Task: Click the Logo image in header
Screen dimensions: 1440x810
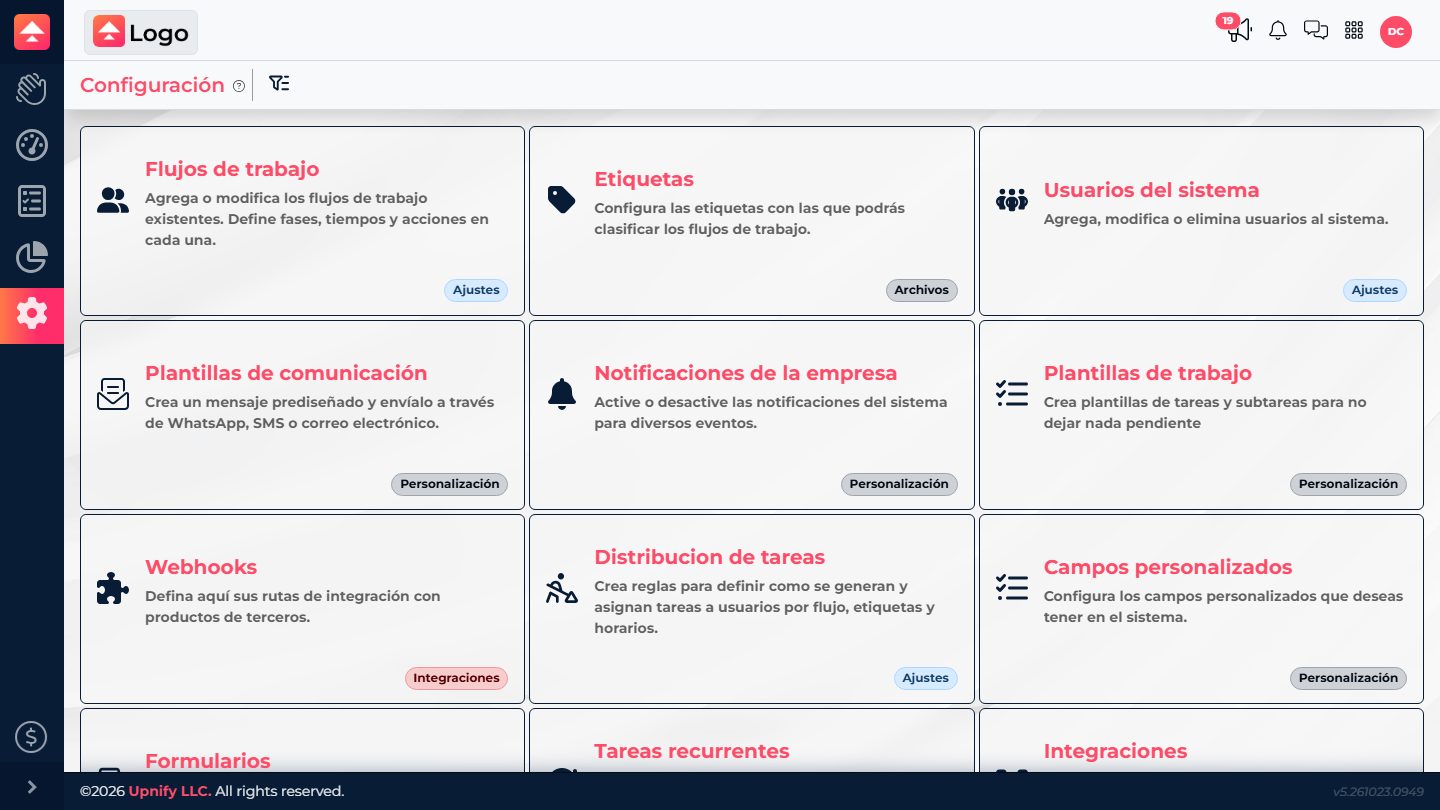Action: coord(141,32)
